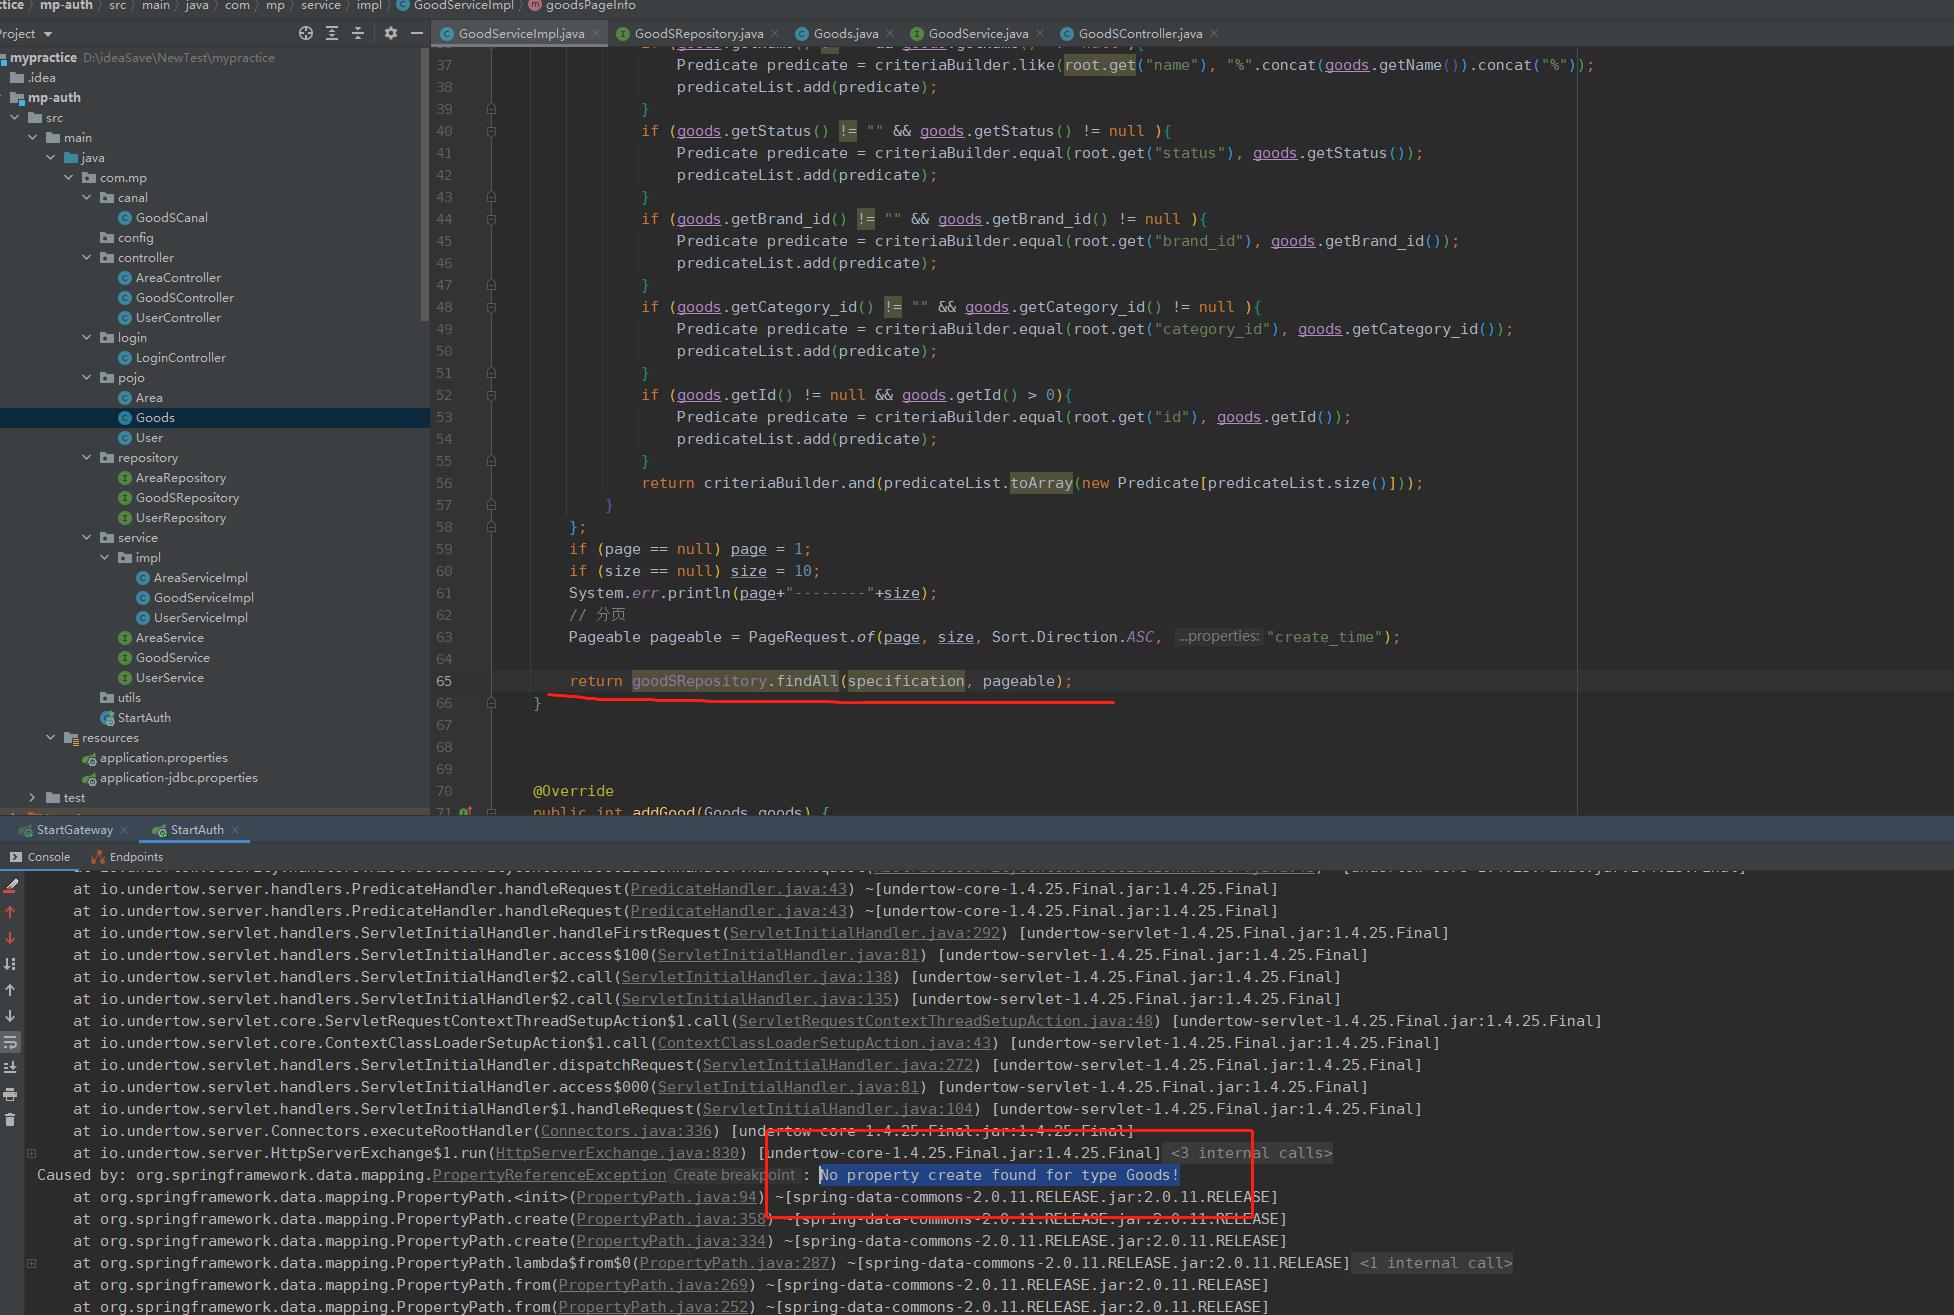Image resolution: width=1954 pixels, height=1315 pixels.
Task: Expand all nodes in Project panel
Action: coord(332,33)
